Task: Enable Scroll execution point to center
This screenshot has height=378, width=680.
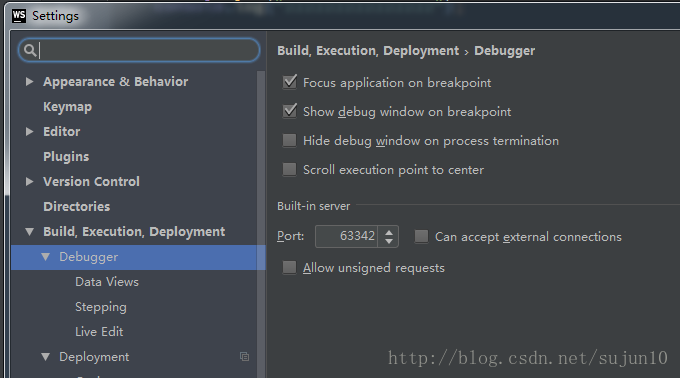Action: point(289,169)
